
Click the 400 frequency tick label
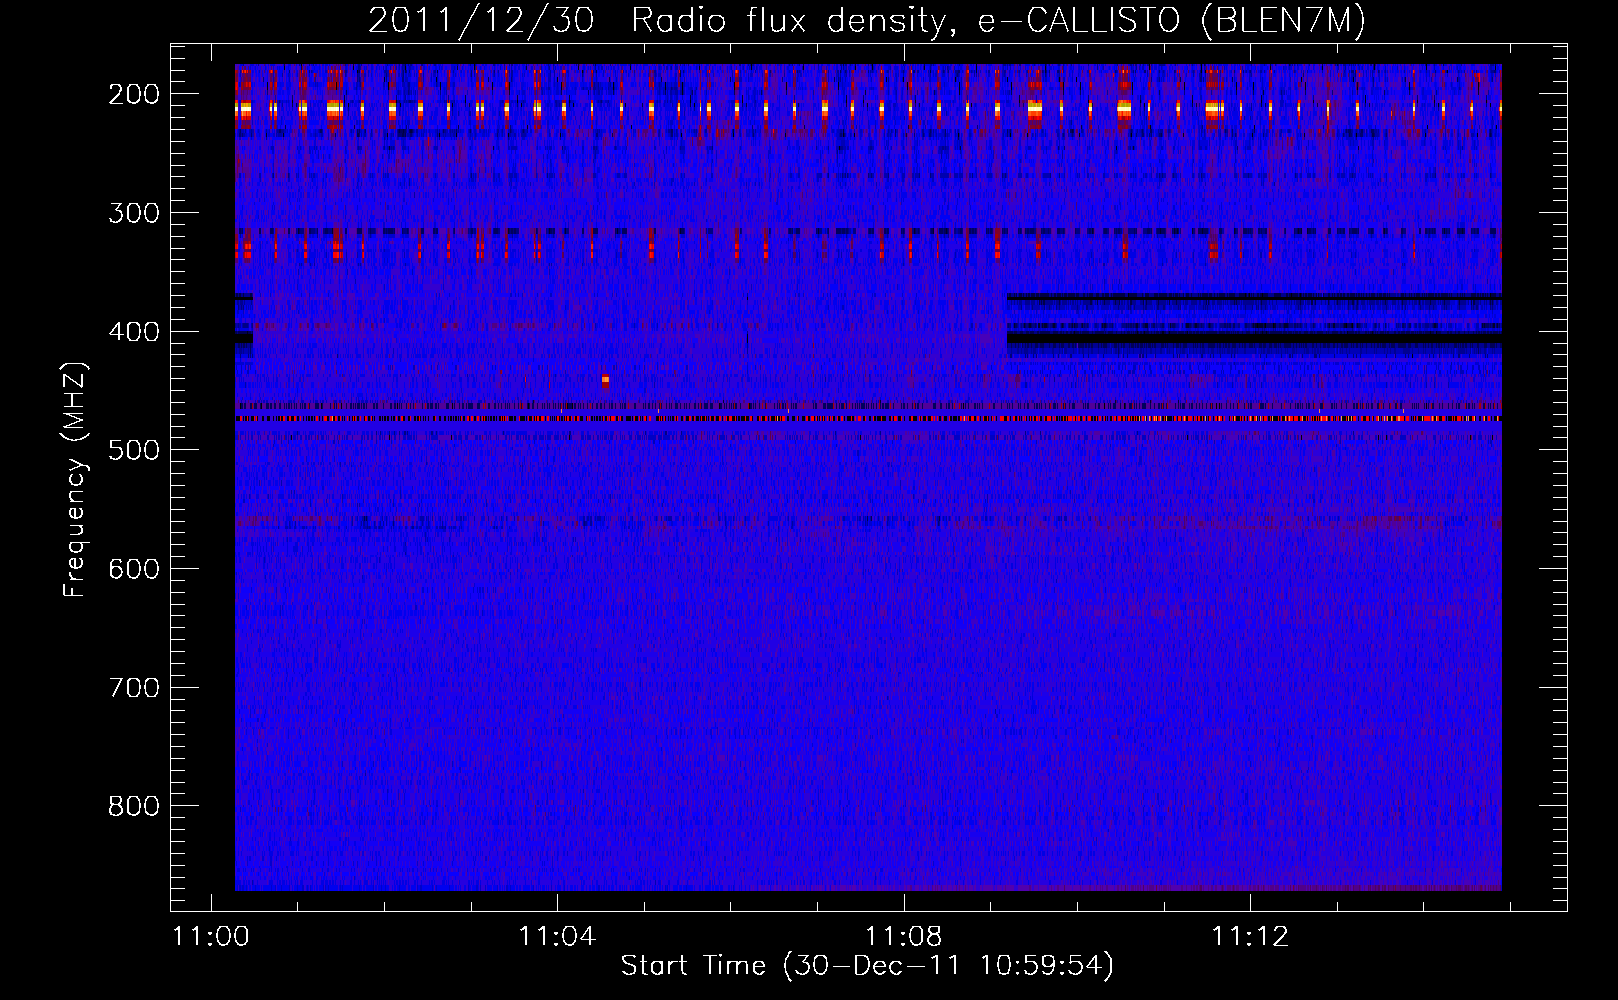tap(134, 332)
